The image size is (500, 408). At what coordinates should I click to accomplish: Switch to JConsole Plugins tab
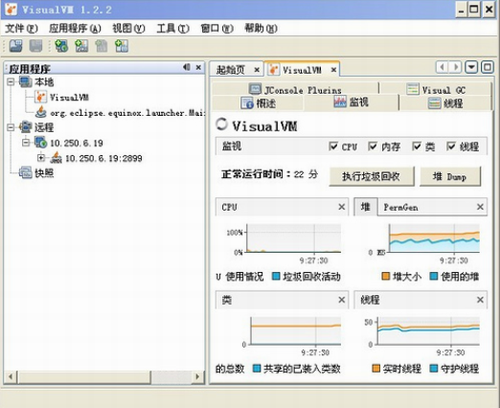(295, 89)
